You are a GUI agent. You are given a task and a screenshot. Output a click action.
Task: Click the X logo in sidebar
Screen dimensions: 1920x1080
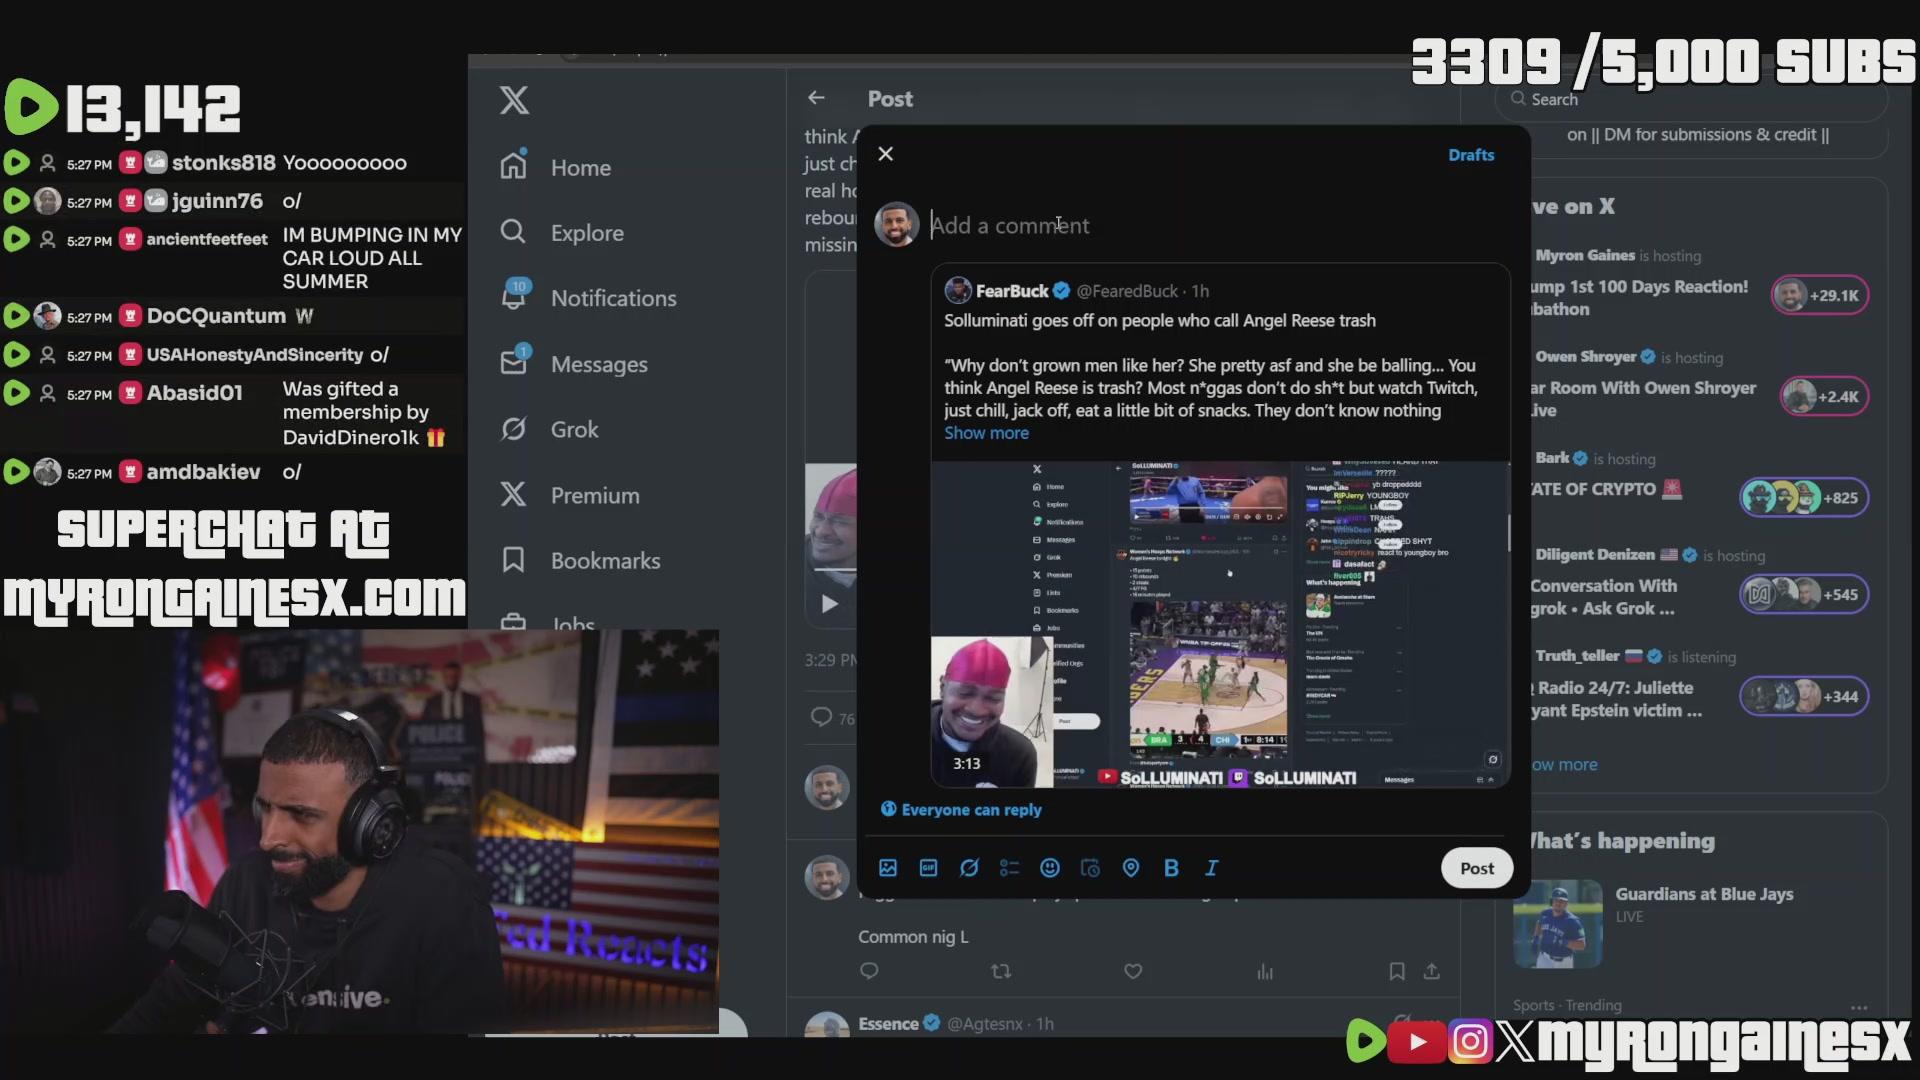514,100
